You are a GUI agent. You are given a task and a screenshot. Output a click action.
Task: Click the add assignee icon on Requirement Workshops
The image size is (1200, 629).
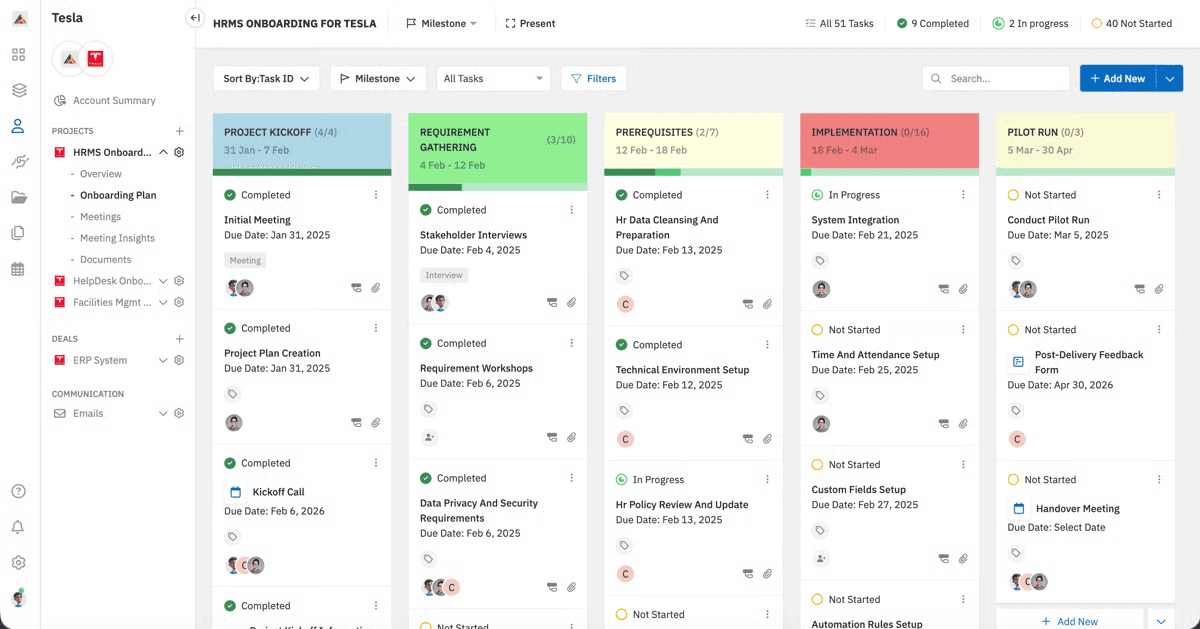tap(429, 437)
